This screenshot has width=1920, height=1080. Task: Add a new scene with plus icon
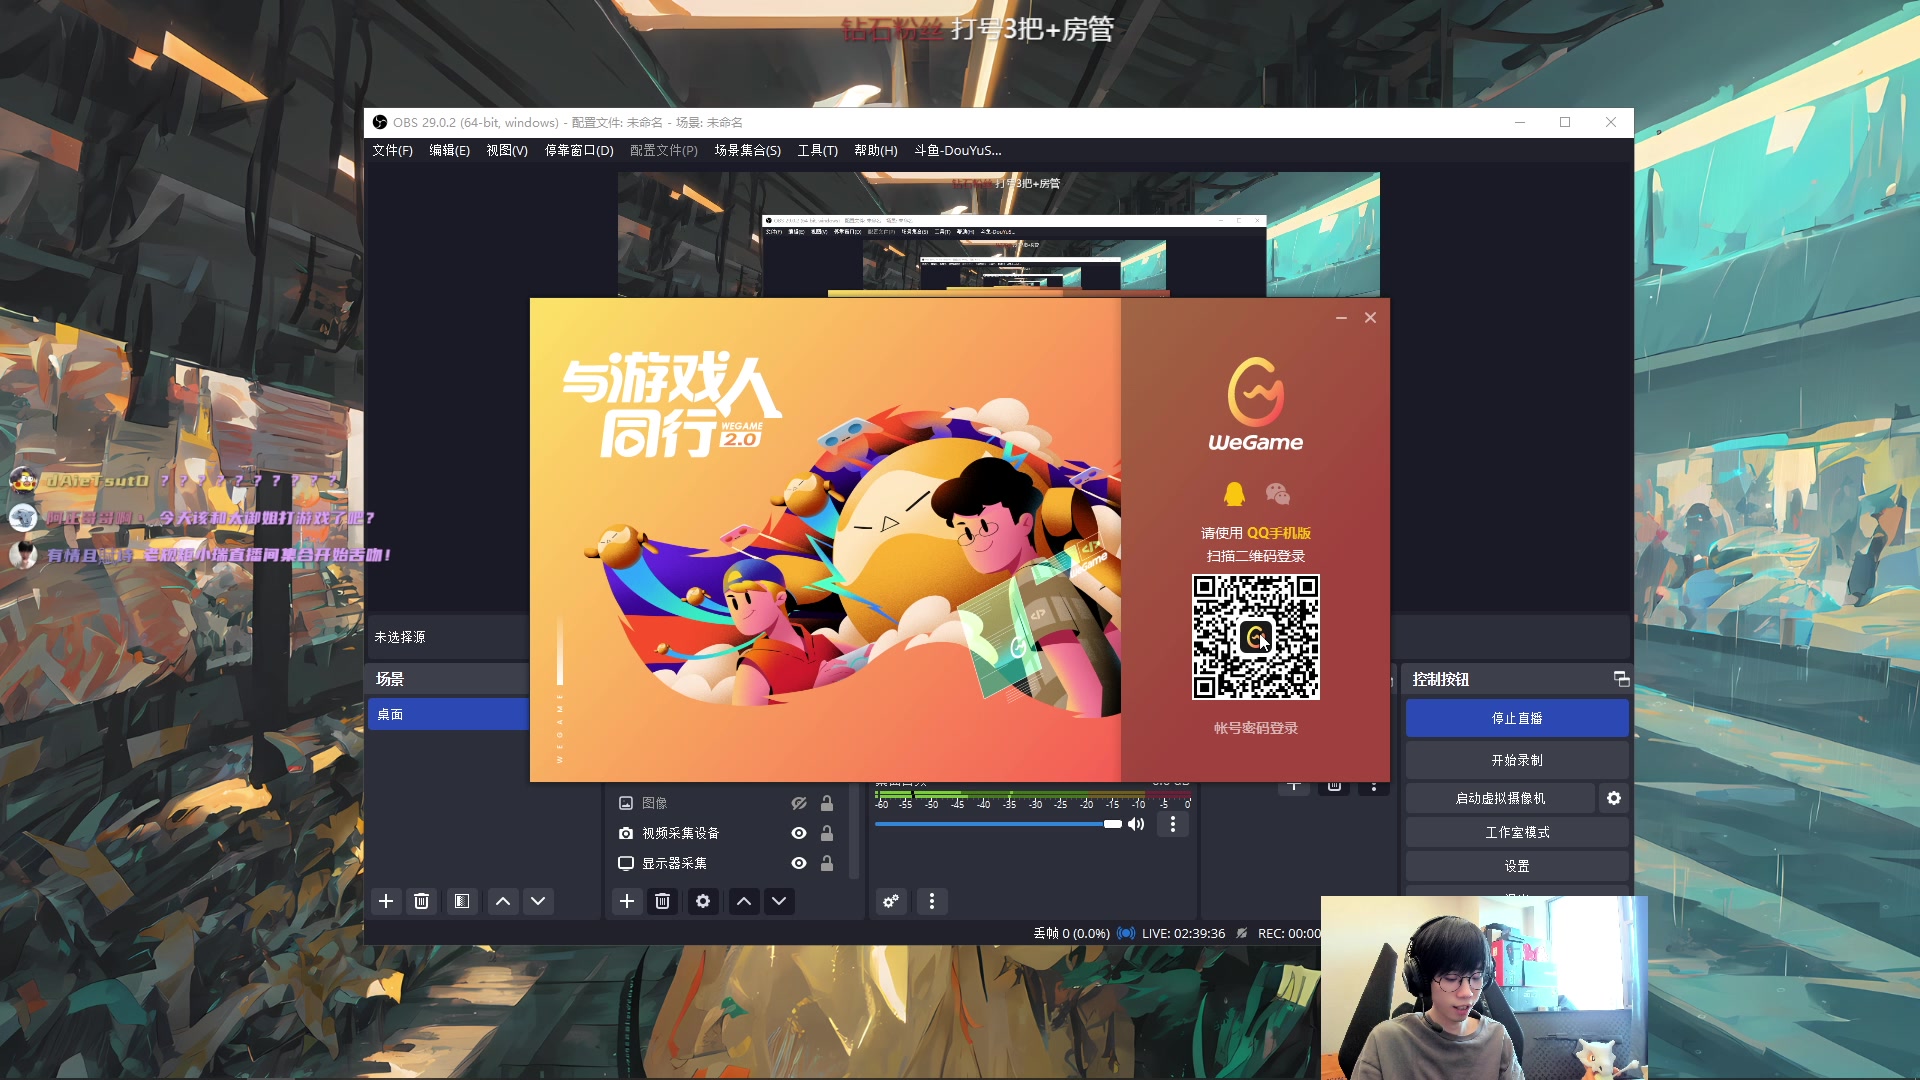click(386, 901)
